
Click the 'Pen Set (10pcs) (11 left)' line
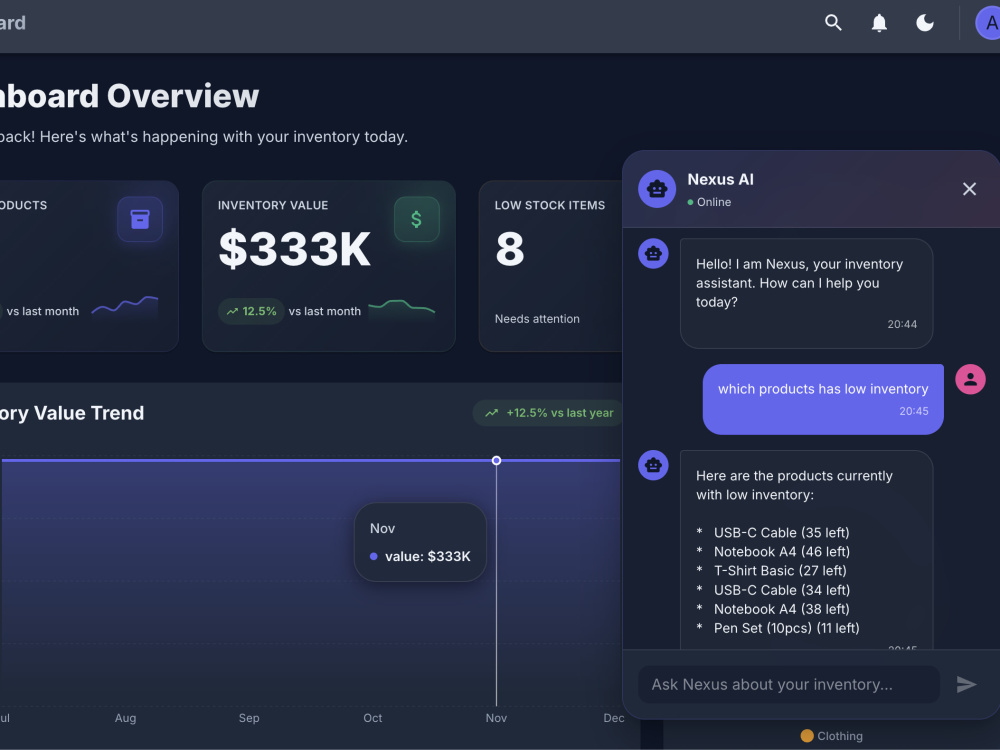pos(786,628)
